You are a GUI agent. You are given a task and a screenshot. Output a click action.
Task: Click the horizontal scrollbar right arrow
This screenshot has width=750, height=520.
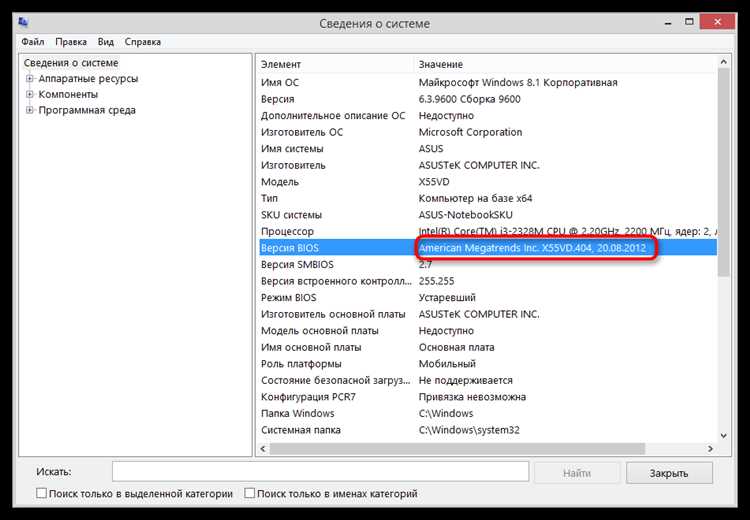click(x=710, y=449)
